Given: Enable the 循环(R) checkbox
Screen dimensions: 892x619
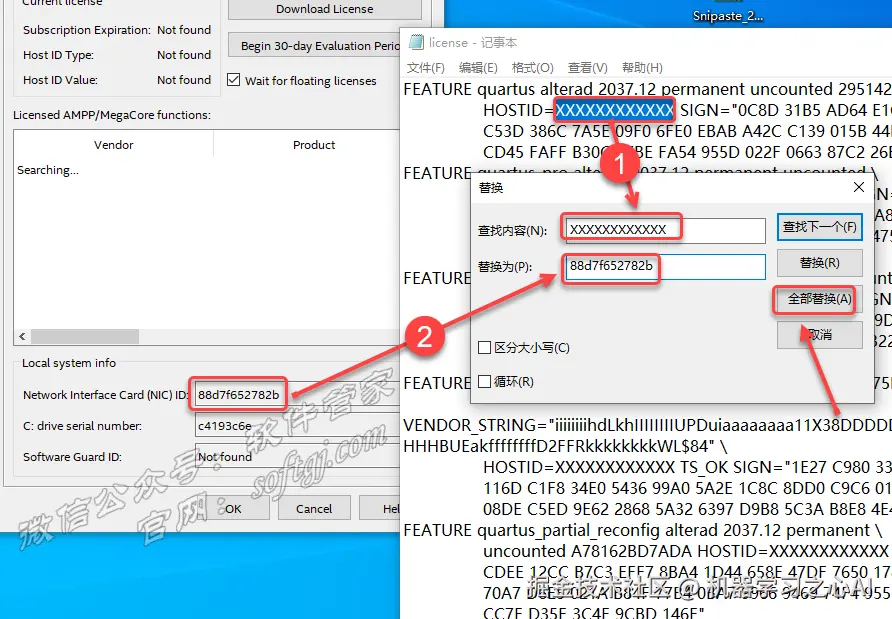Looking at the screenshot, I should 485,382.
